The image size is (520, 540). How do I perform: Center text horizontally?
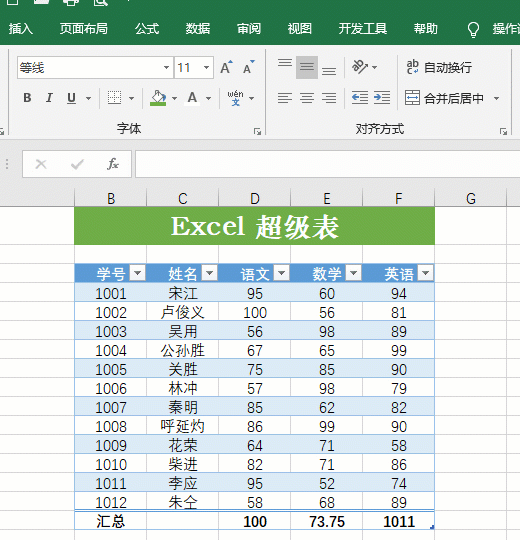307,98
